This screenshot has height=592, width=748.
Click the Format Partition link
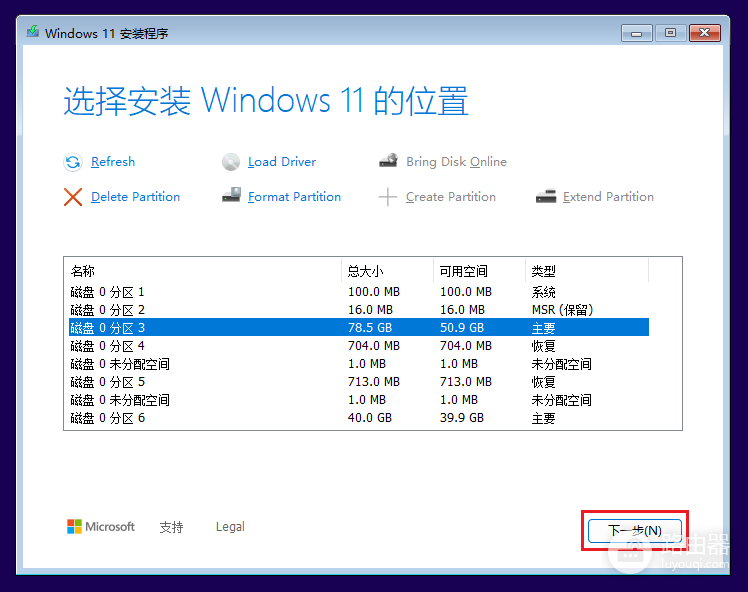click(x=294, y=197)
